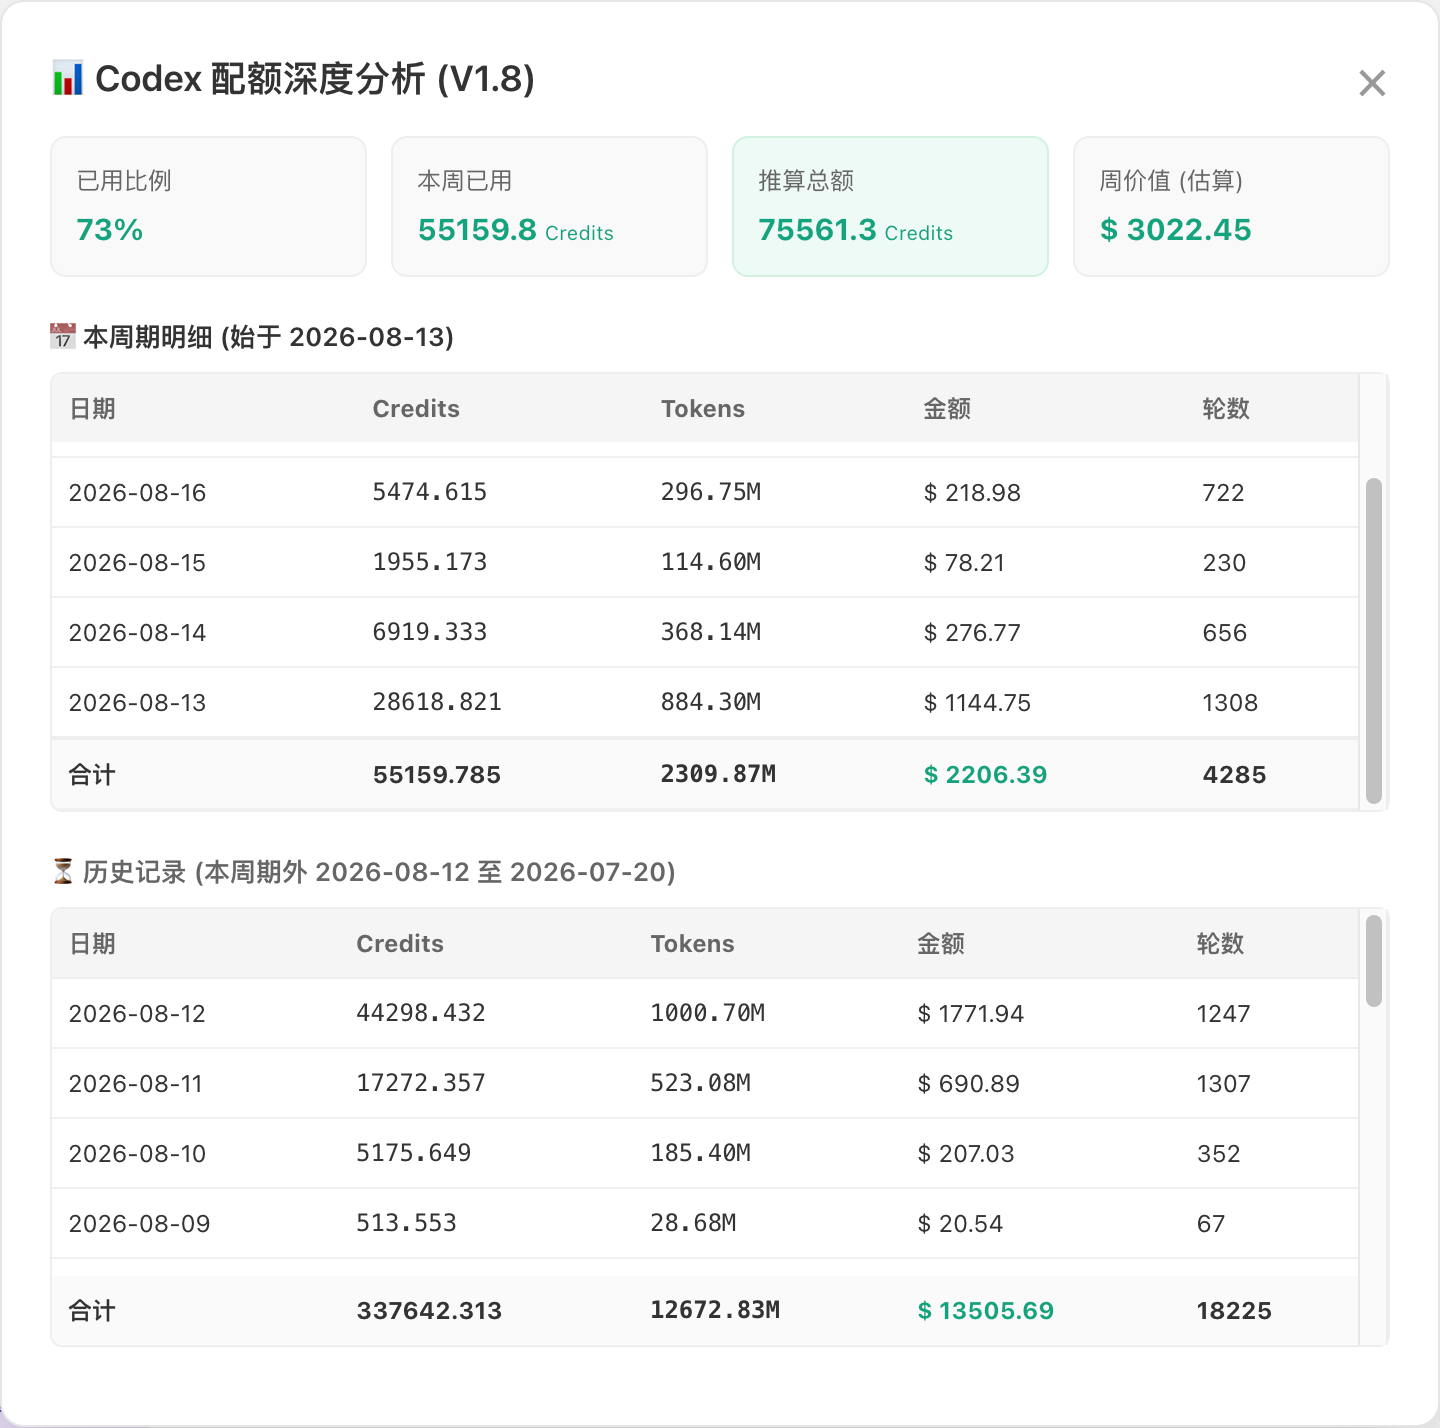Select the date cell 2026-08-09
This screenshot has width=1440, height=1428.
point(139,1224)
